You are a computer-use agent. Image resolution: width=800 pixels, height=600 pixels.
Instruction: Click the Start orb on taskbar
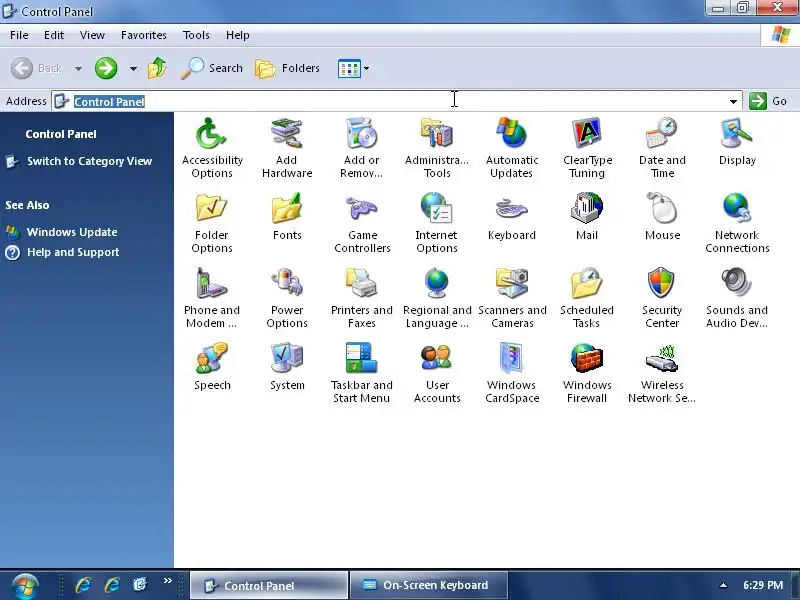[x=24, y=586]
